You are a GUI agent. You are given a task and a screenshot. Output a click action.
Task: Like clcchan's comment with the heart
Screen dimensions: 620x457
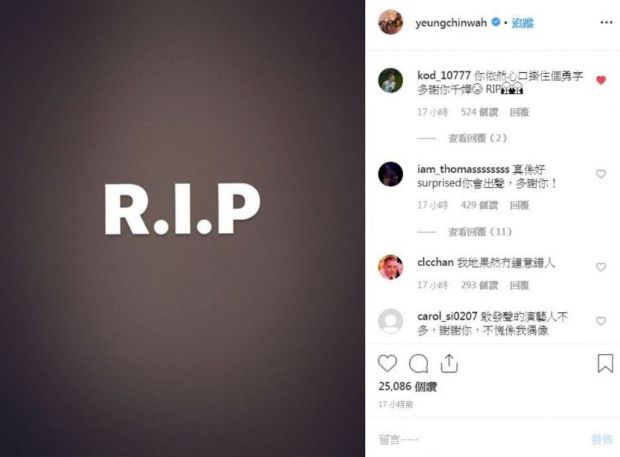pos(601,267)
